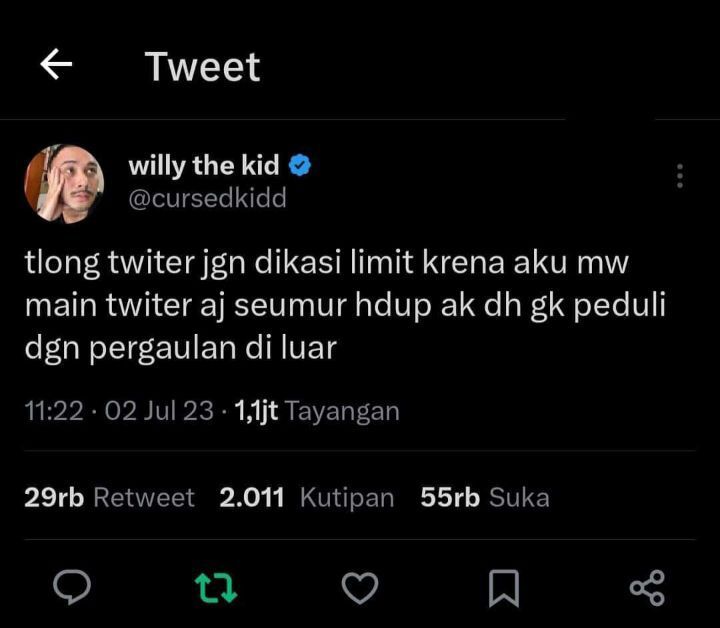Open the willy the kid display name
Viewport: 720px width, 628px height.
click(x=204, y=165)
